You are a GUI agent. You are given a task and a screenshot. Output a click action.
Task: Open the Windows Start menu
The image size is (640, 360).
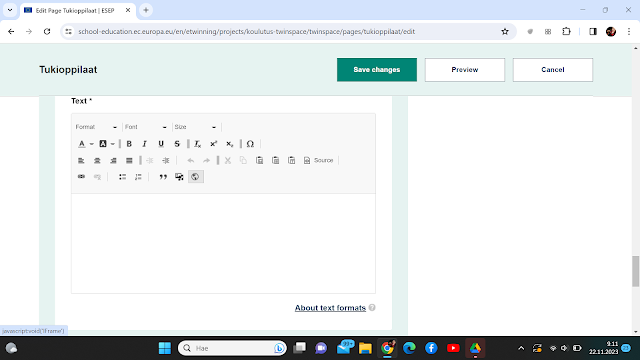click(x=165, y=348)
